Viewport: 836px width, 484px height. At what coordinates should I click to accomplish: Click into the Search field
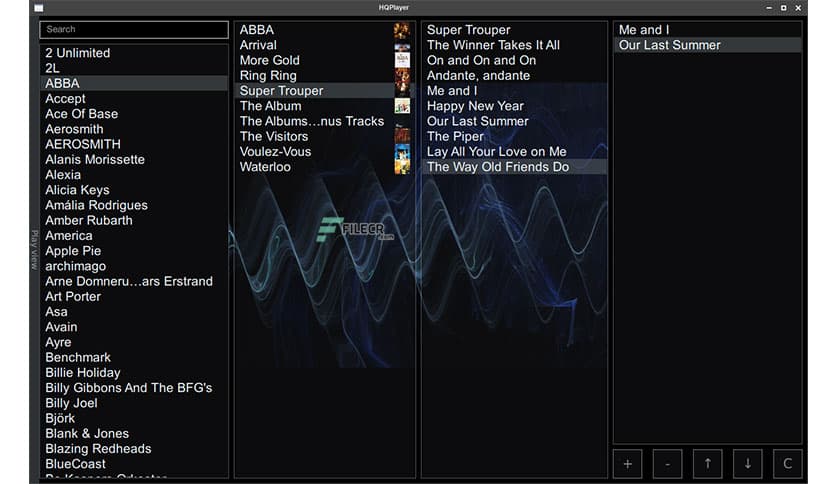click(134, 29)
